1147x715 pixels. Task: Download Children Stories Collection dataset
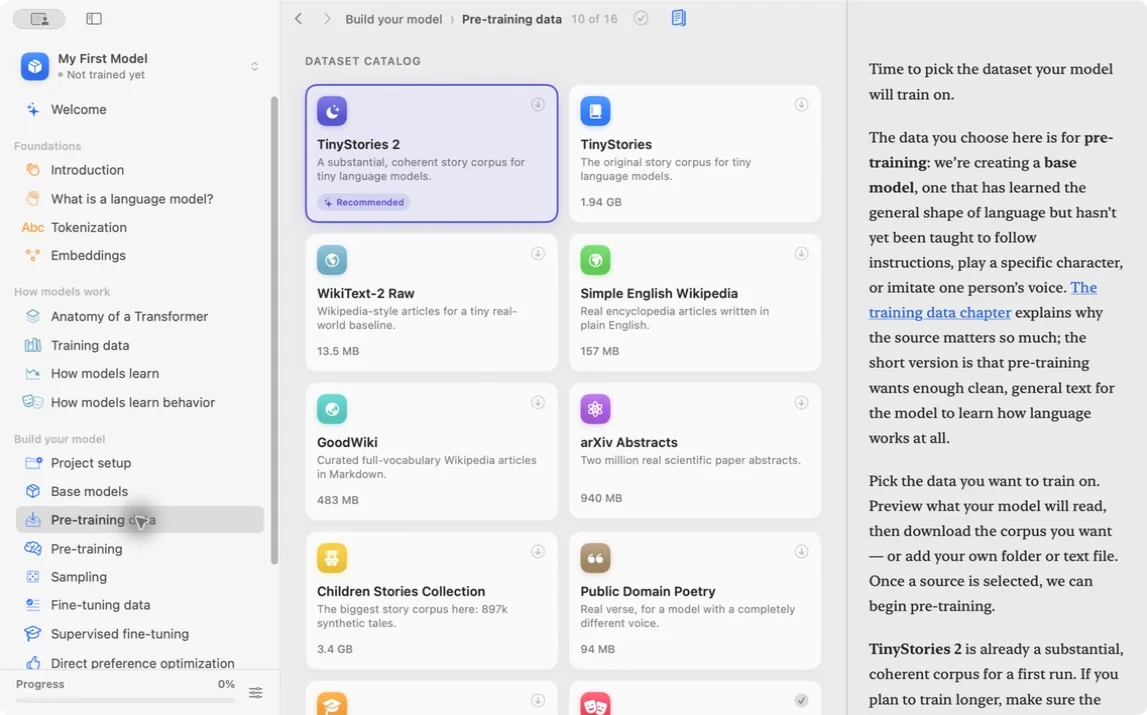tap(538, 552)
